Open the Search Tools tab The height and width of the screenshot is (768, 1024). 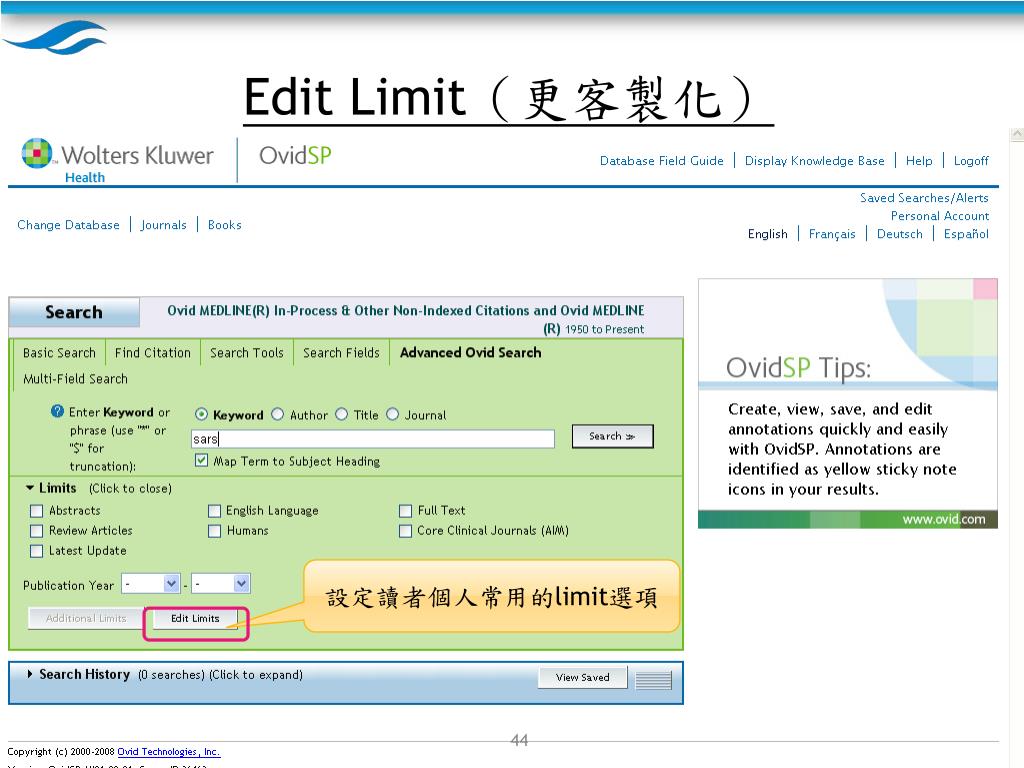click(247, 353)
